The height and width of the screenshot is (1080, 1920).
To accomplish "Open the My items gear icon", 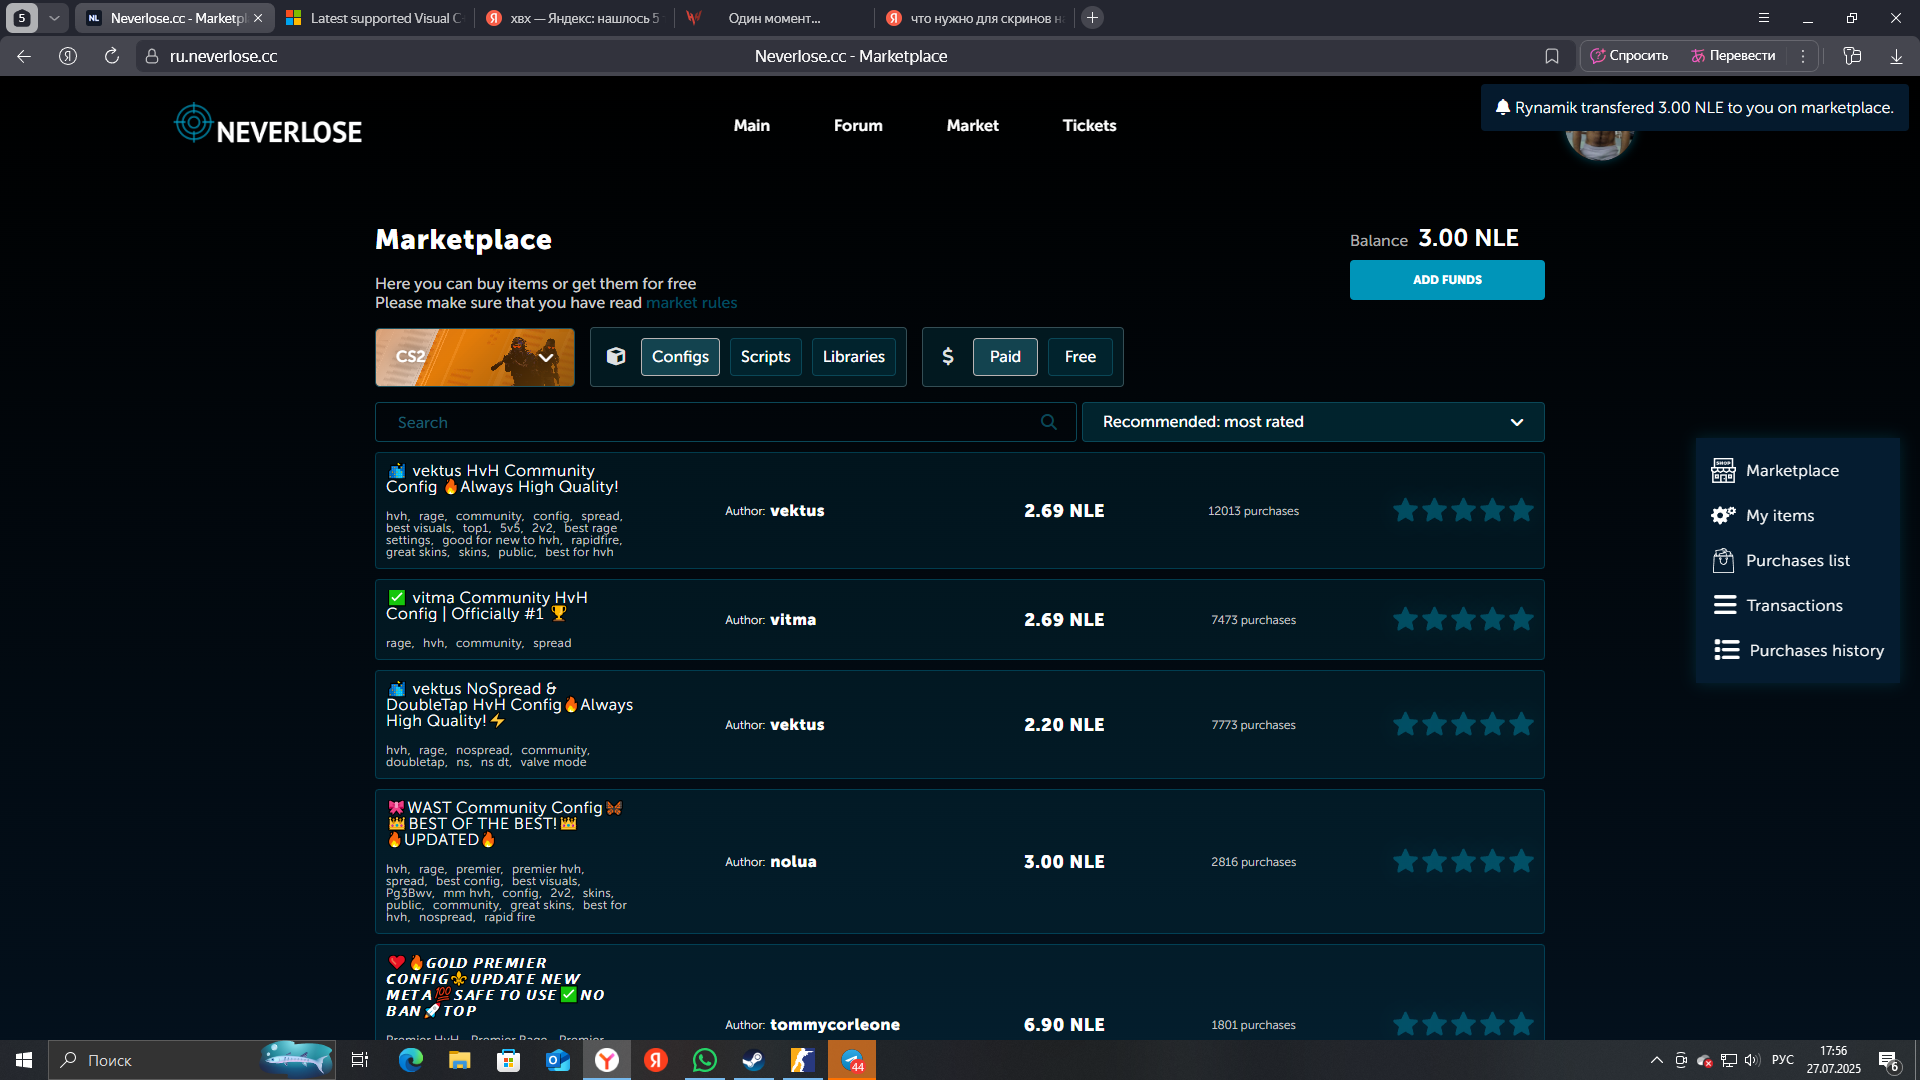I will 1723,515.
